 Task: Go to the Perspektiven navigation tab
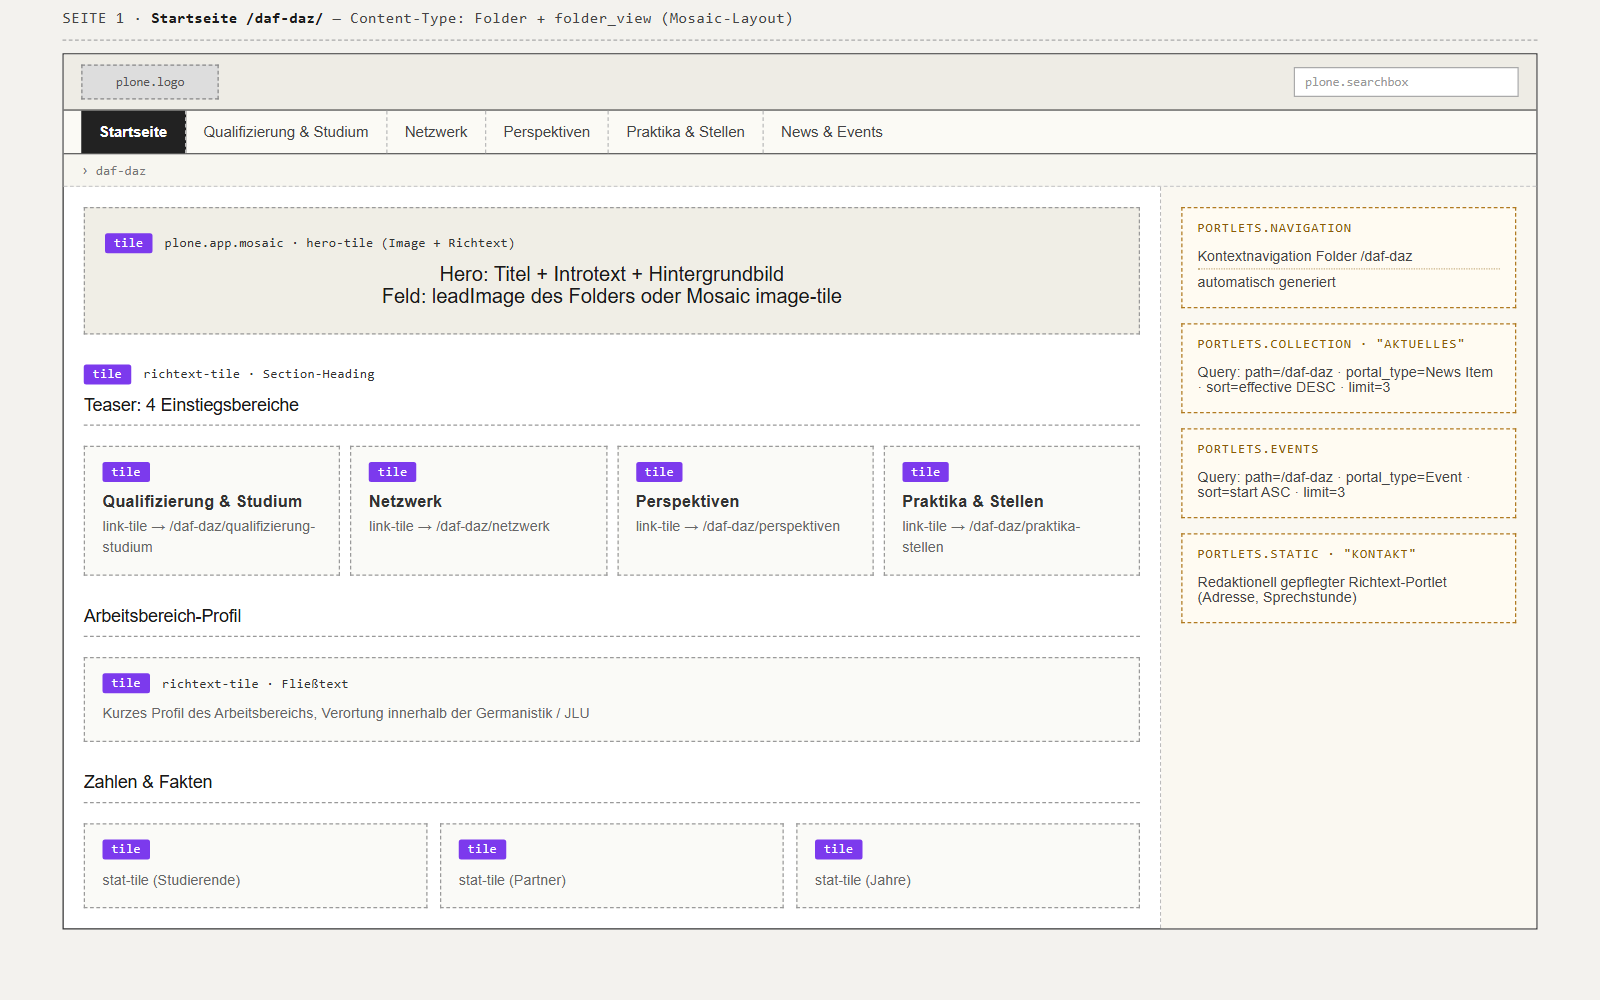click(x=547, y=132)
